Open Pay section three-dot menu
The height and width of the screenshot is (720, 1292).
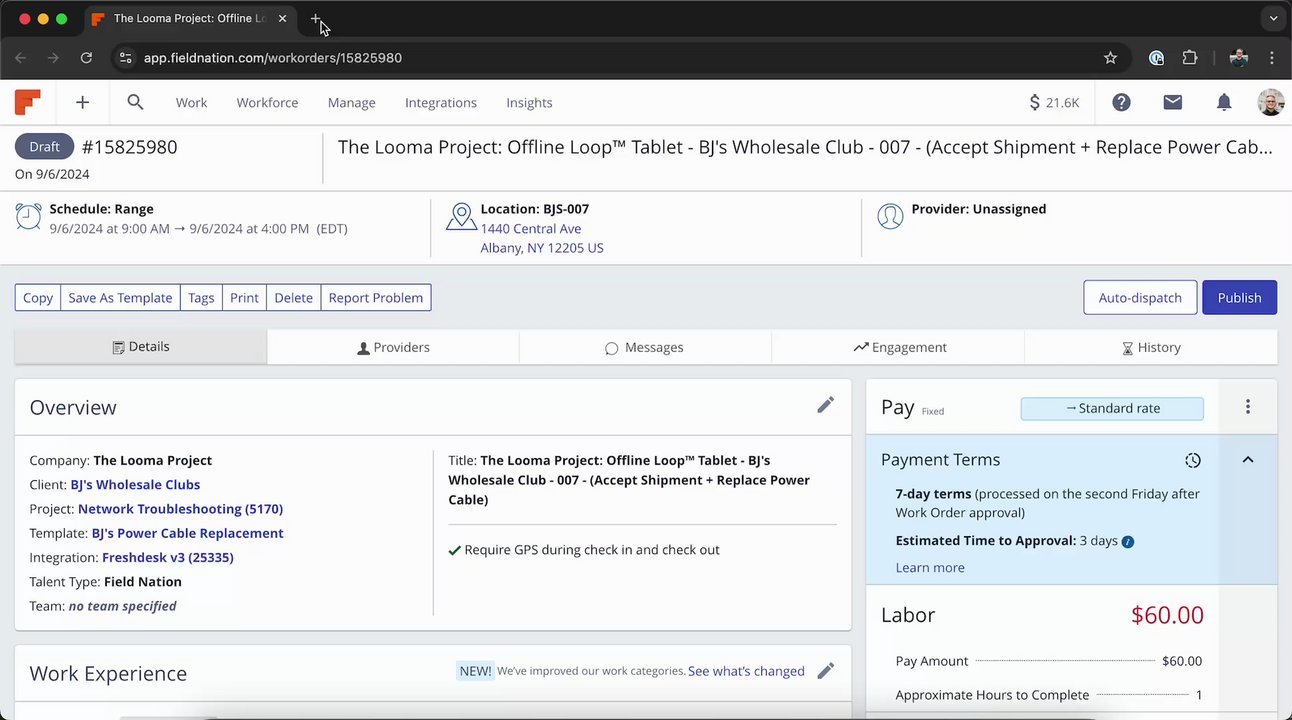1247,407
